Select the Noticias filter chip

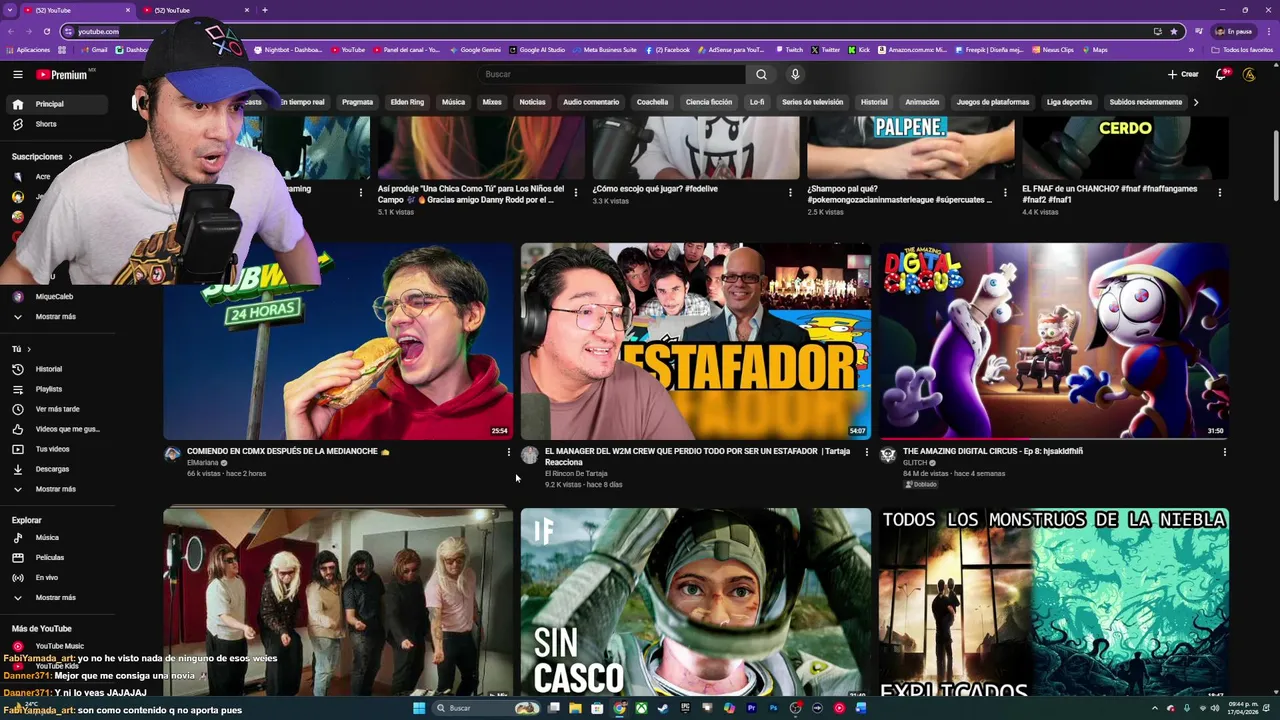(x=532, y=102)
